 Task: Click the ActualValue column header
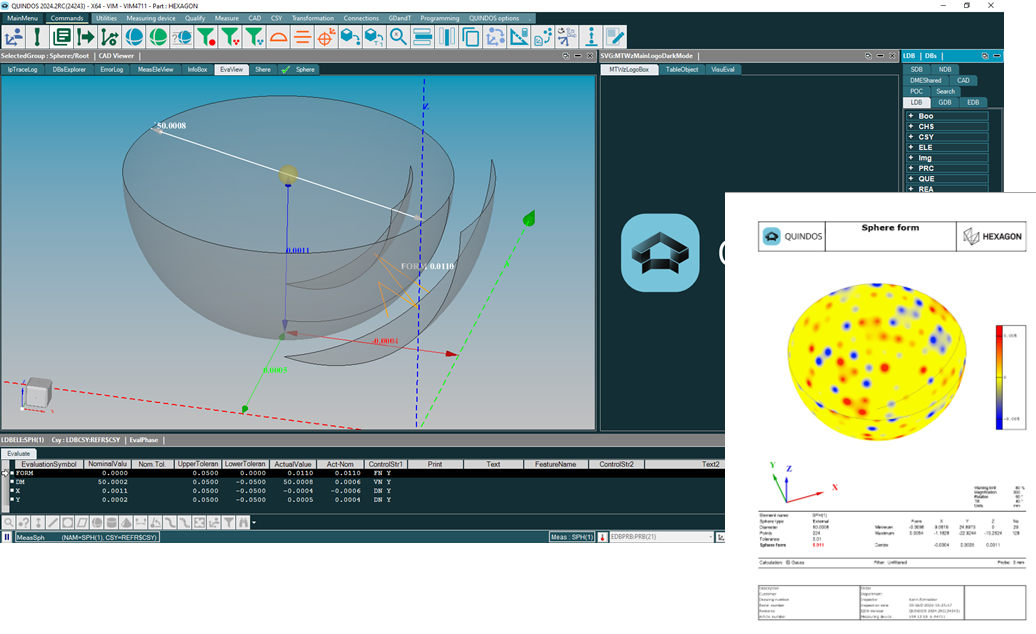293,464
